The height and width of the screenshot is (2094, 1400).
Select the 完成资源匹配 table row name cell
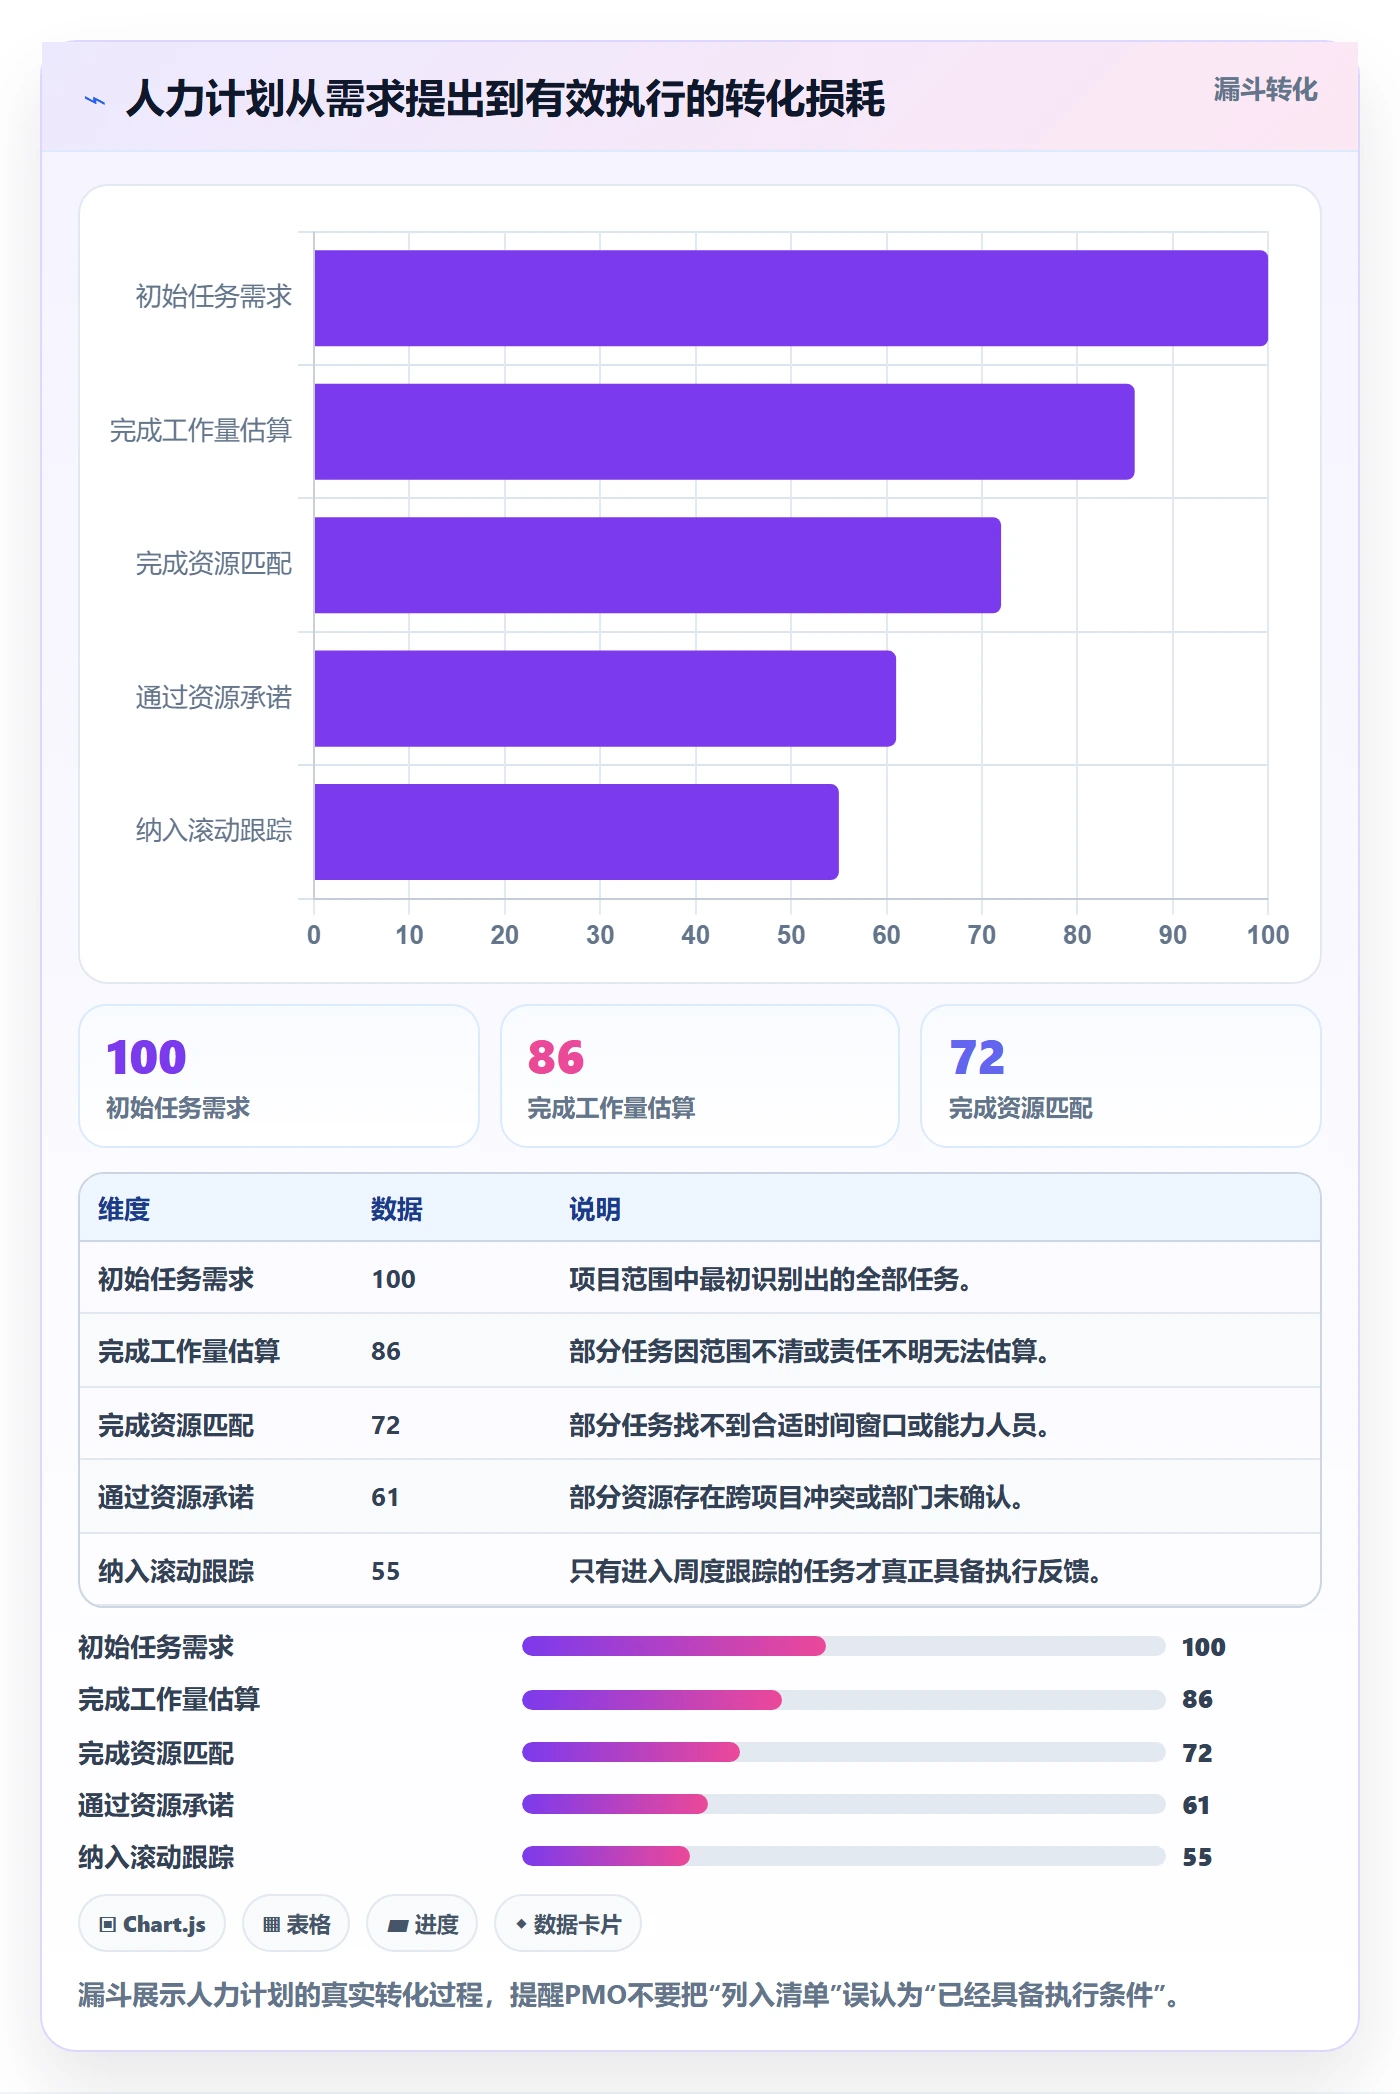tap(176, 1425)
